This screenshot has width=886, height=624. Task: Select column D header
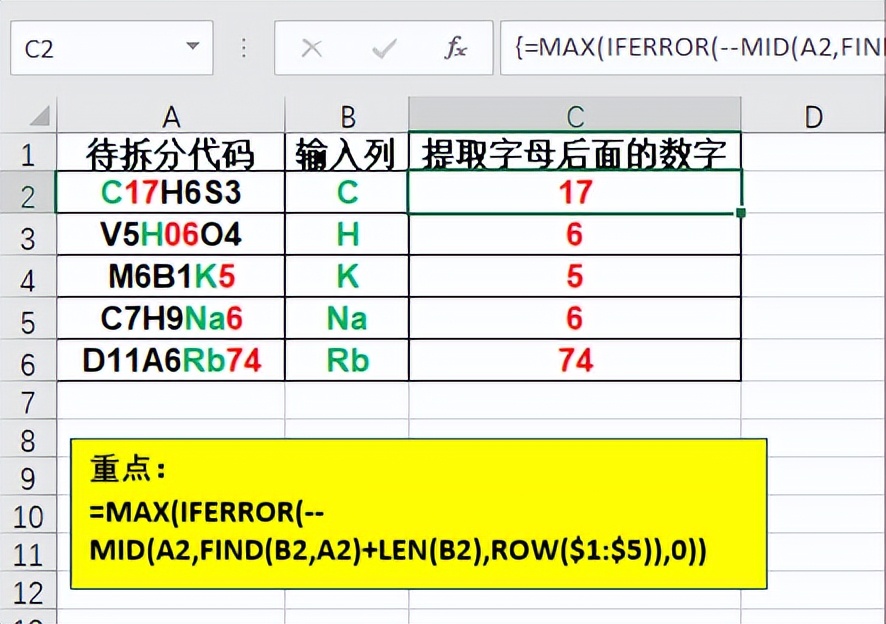813,116
